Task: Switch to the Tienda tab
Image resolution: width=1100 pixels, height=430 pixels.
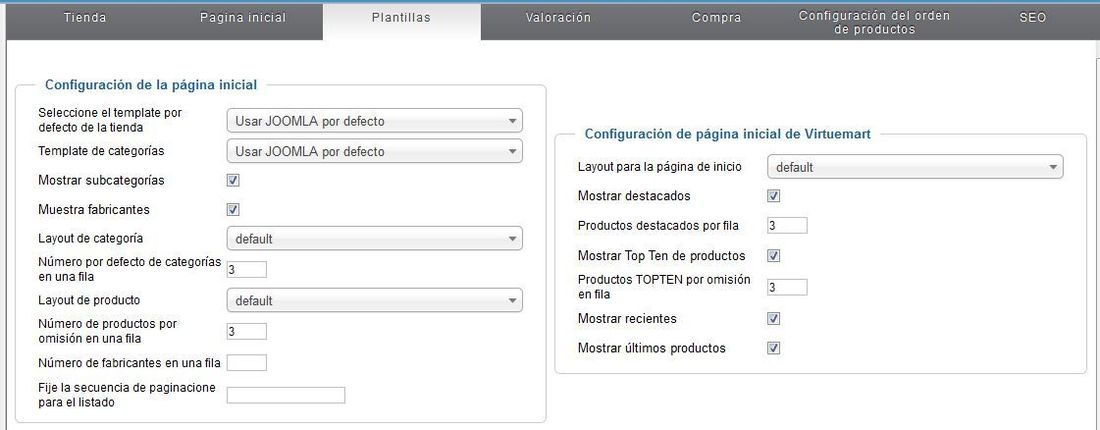Action: click(85, 18)
